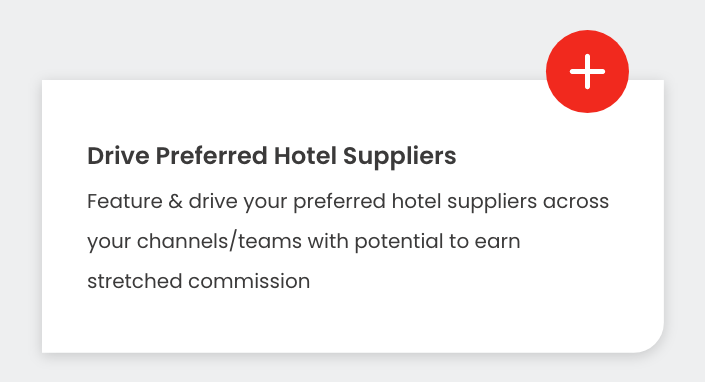The image size is (705, 382).
Task: Select the 'Drive Preferred Hotel Suppliers' heading
Action: pos(272,156)
